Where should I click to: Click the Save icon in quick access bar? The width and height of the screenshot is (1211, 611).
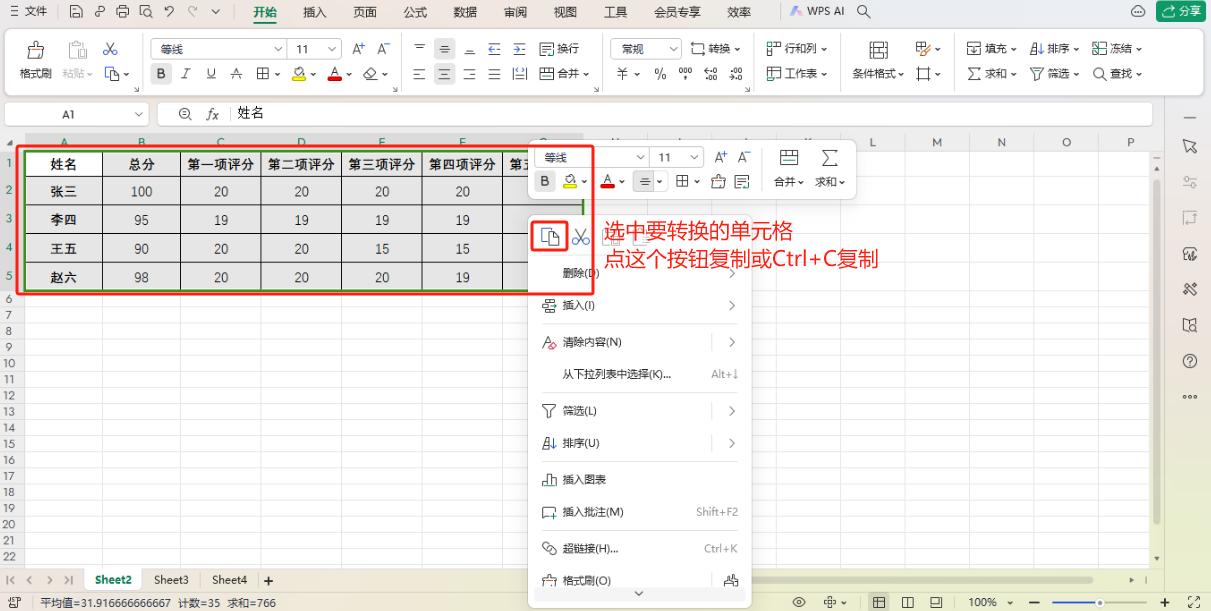point(78,12)
